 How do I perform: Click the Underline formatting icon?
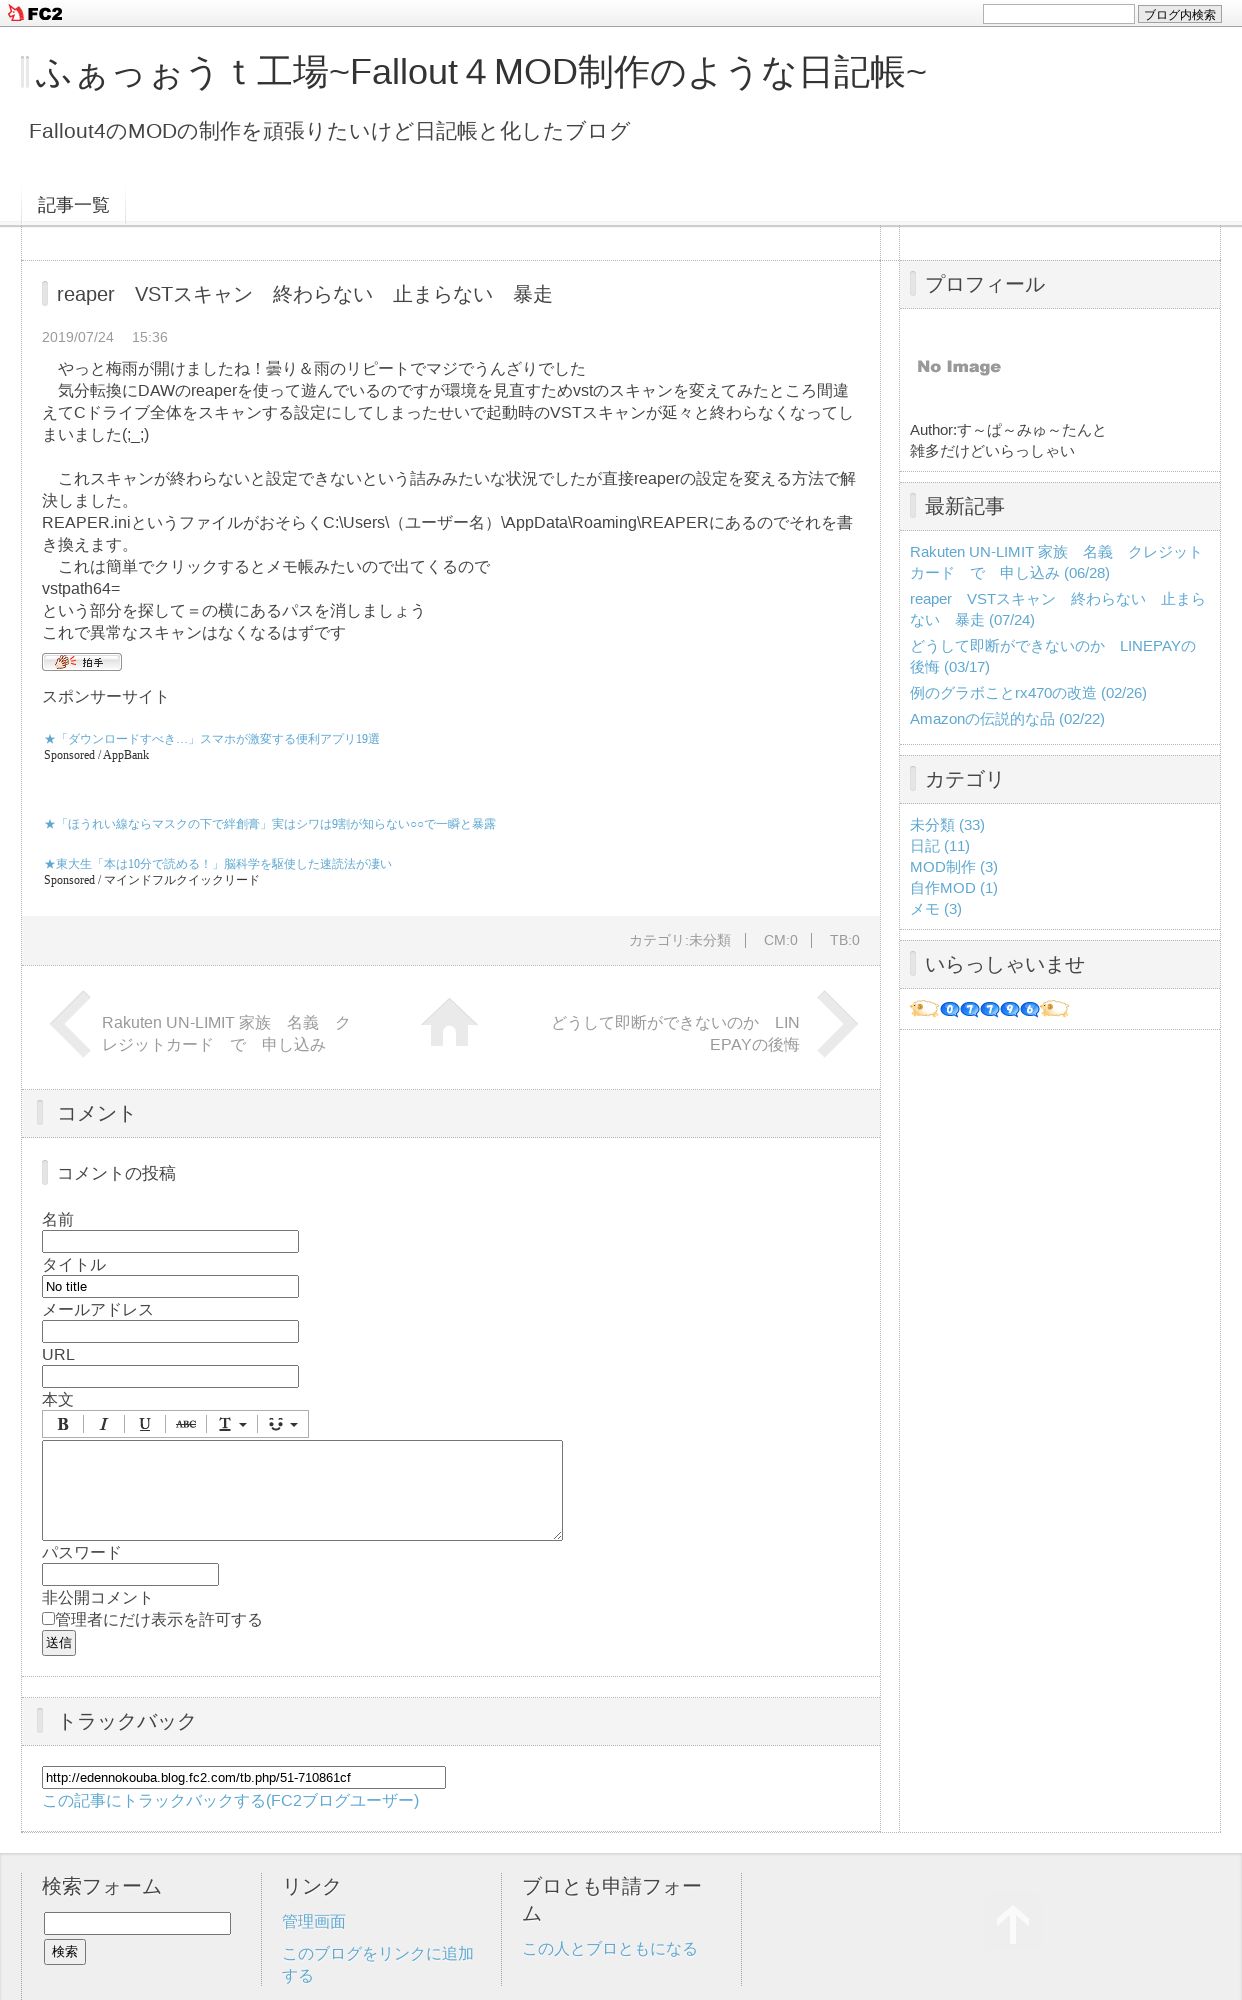coord(144,1424)
